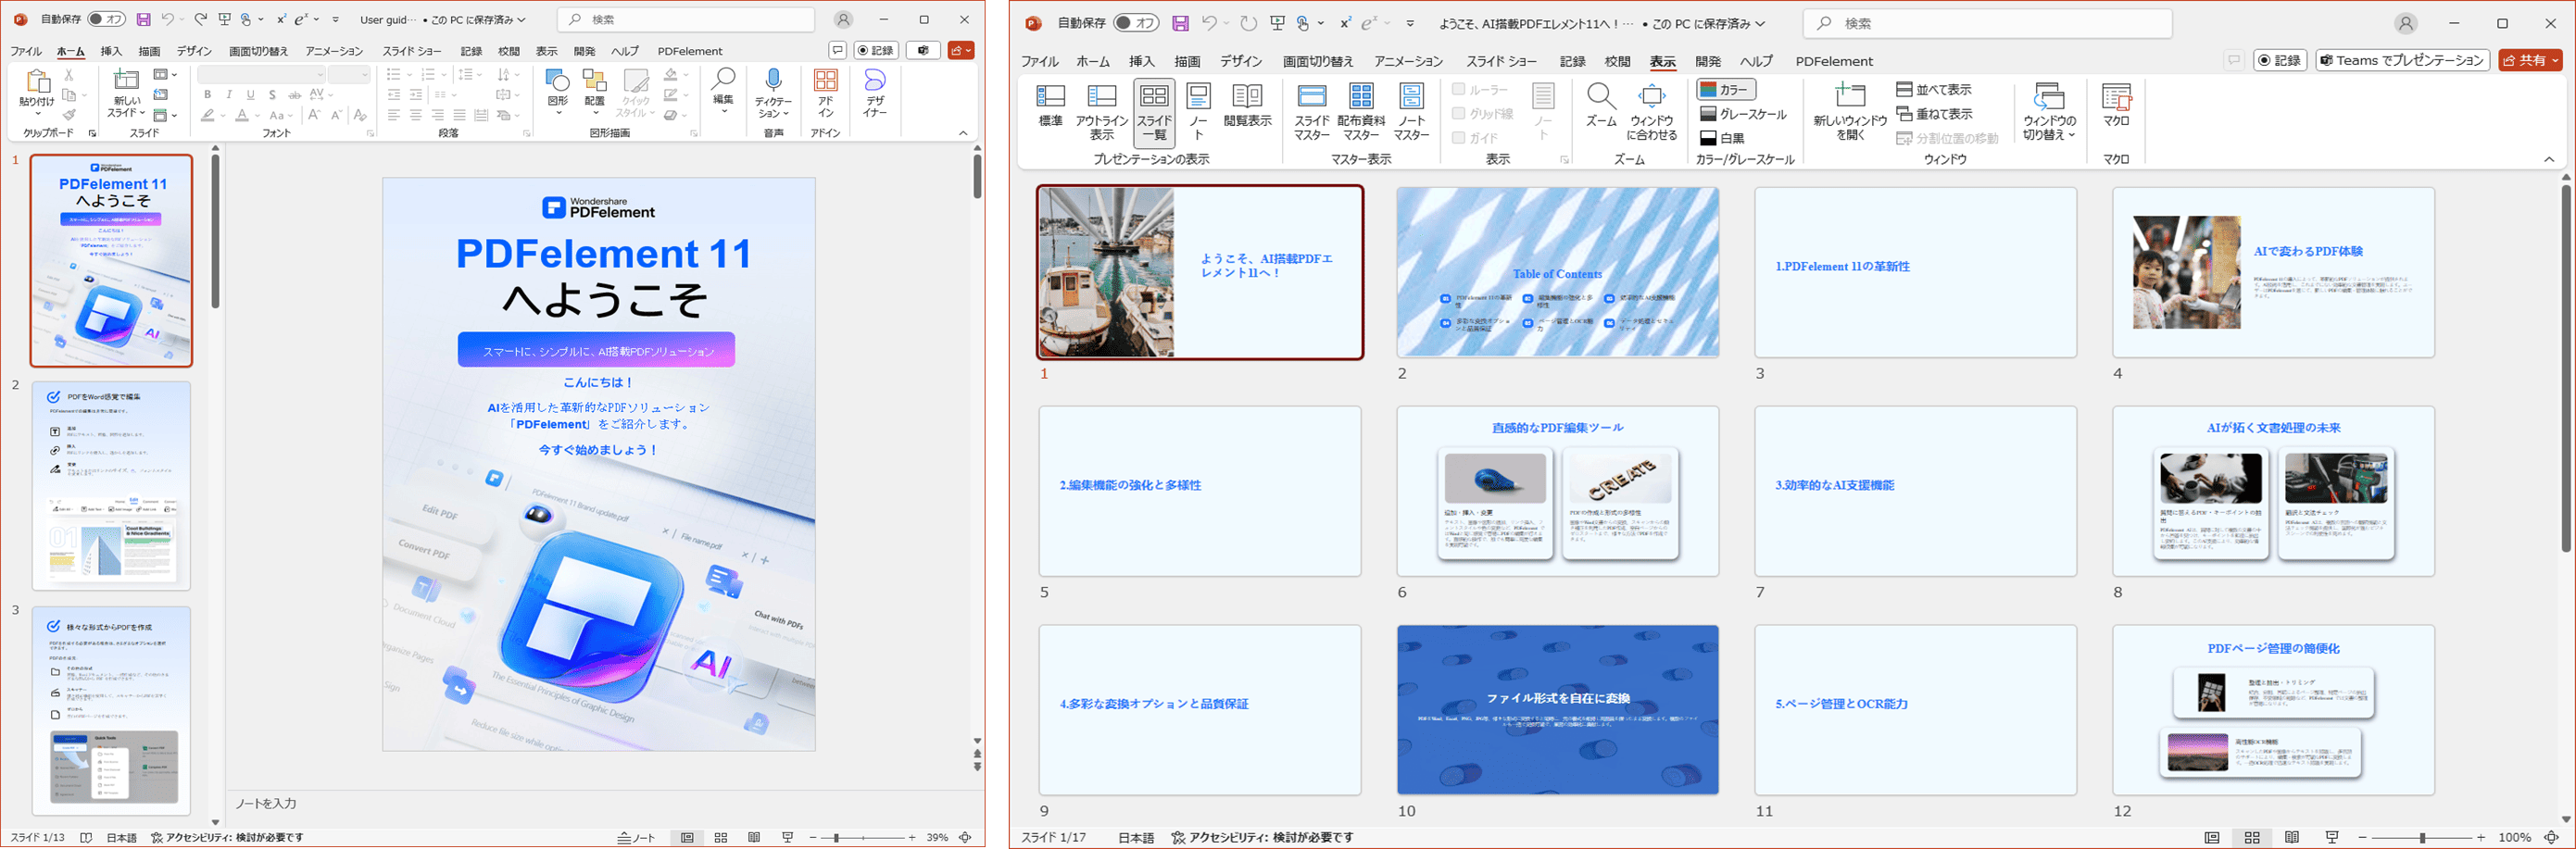The width and height of the screenshot is (2576, 849).
Task: Open font name combo box in left window
Action: 262,75
